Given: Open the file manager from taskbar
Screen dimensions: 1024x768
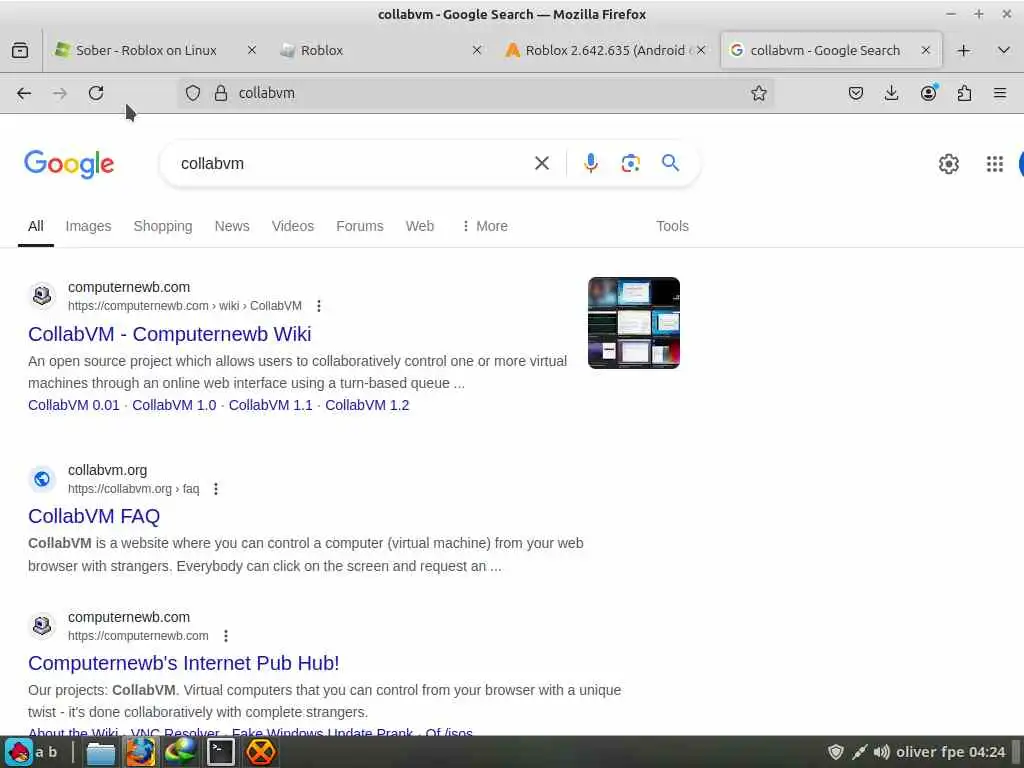Looking at the screenshot, I should pyautogui.click(x=101, y=752).
